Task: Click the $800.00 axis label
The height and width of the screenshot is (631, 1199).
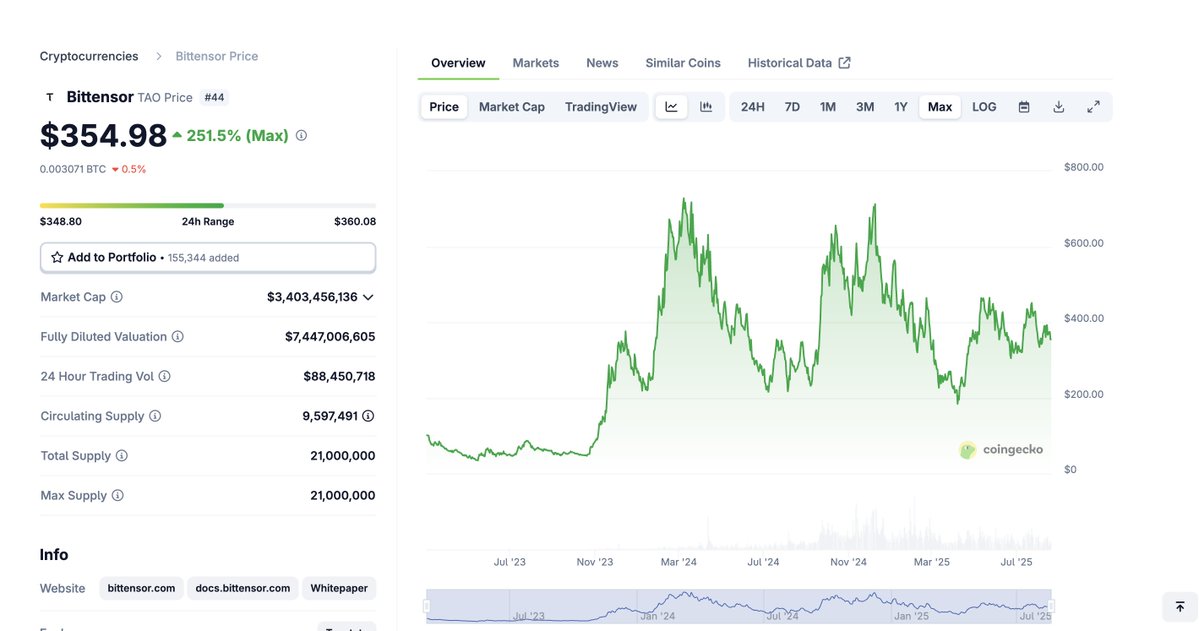Action: point(1084,167)
